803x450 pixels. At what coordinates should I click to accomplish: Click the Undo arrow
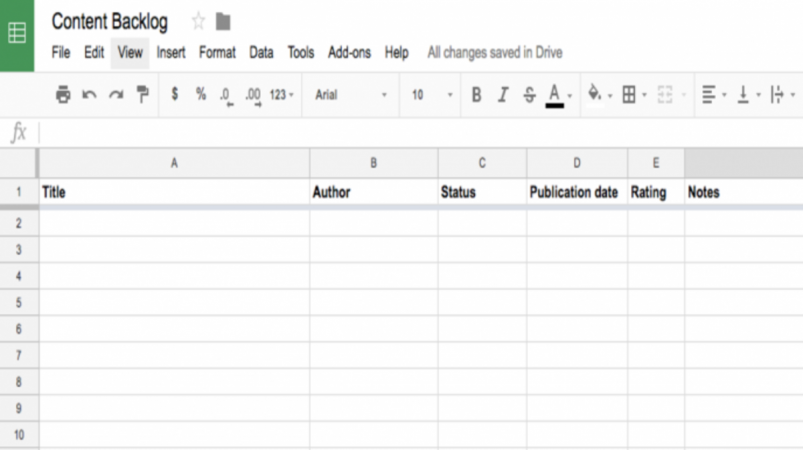(x=90, y=95)
